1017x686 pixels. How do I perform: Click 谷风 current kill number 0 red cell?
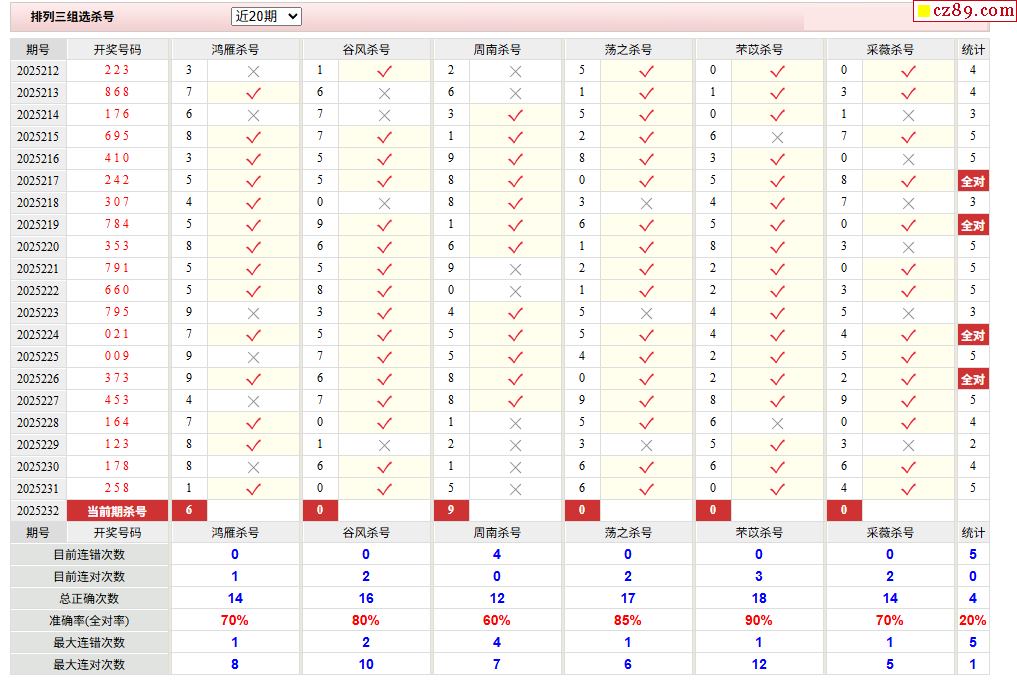[320, 510]
